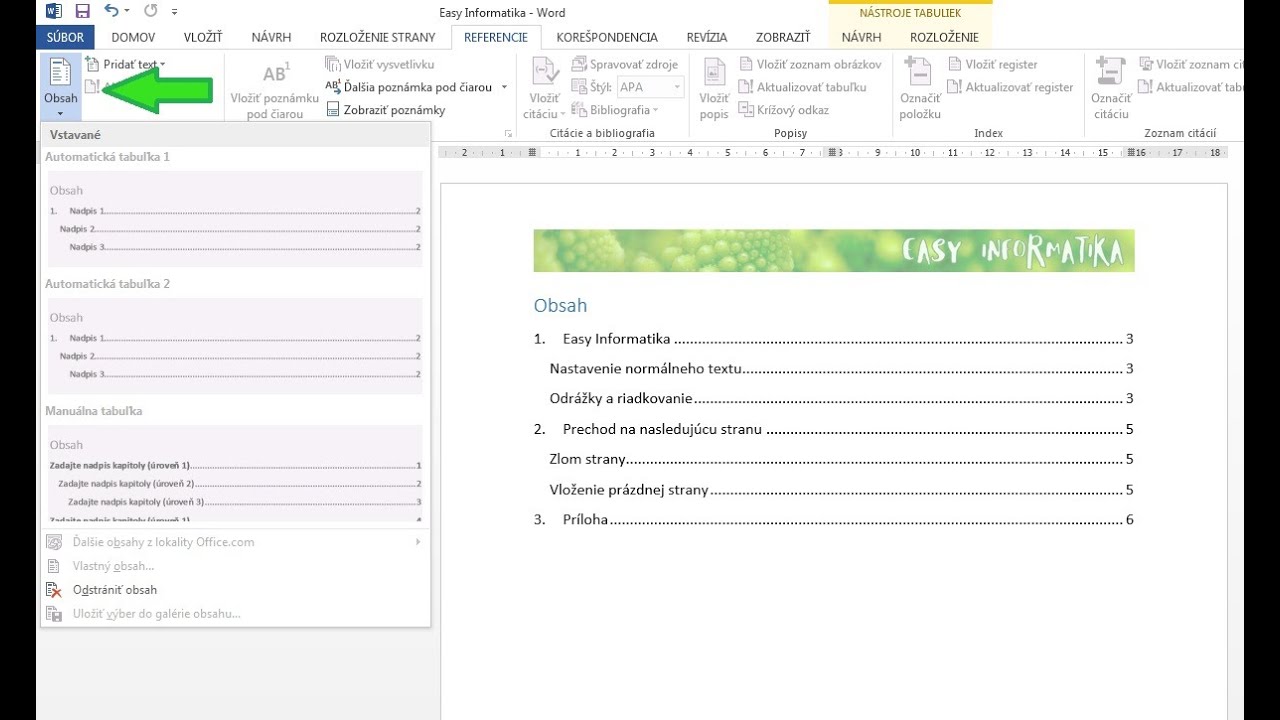Click Pridať text button

tap(126, 64)
